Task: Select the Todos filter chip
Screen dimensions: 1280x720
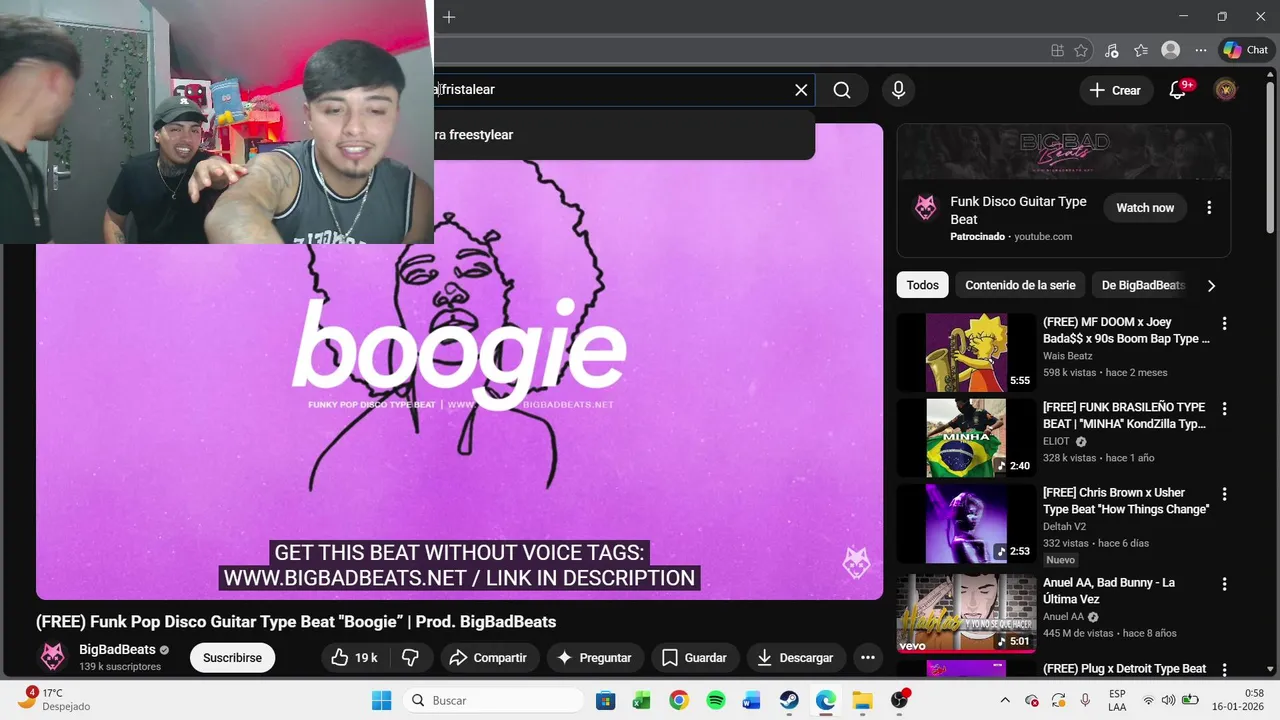Action: pos(922,285)
